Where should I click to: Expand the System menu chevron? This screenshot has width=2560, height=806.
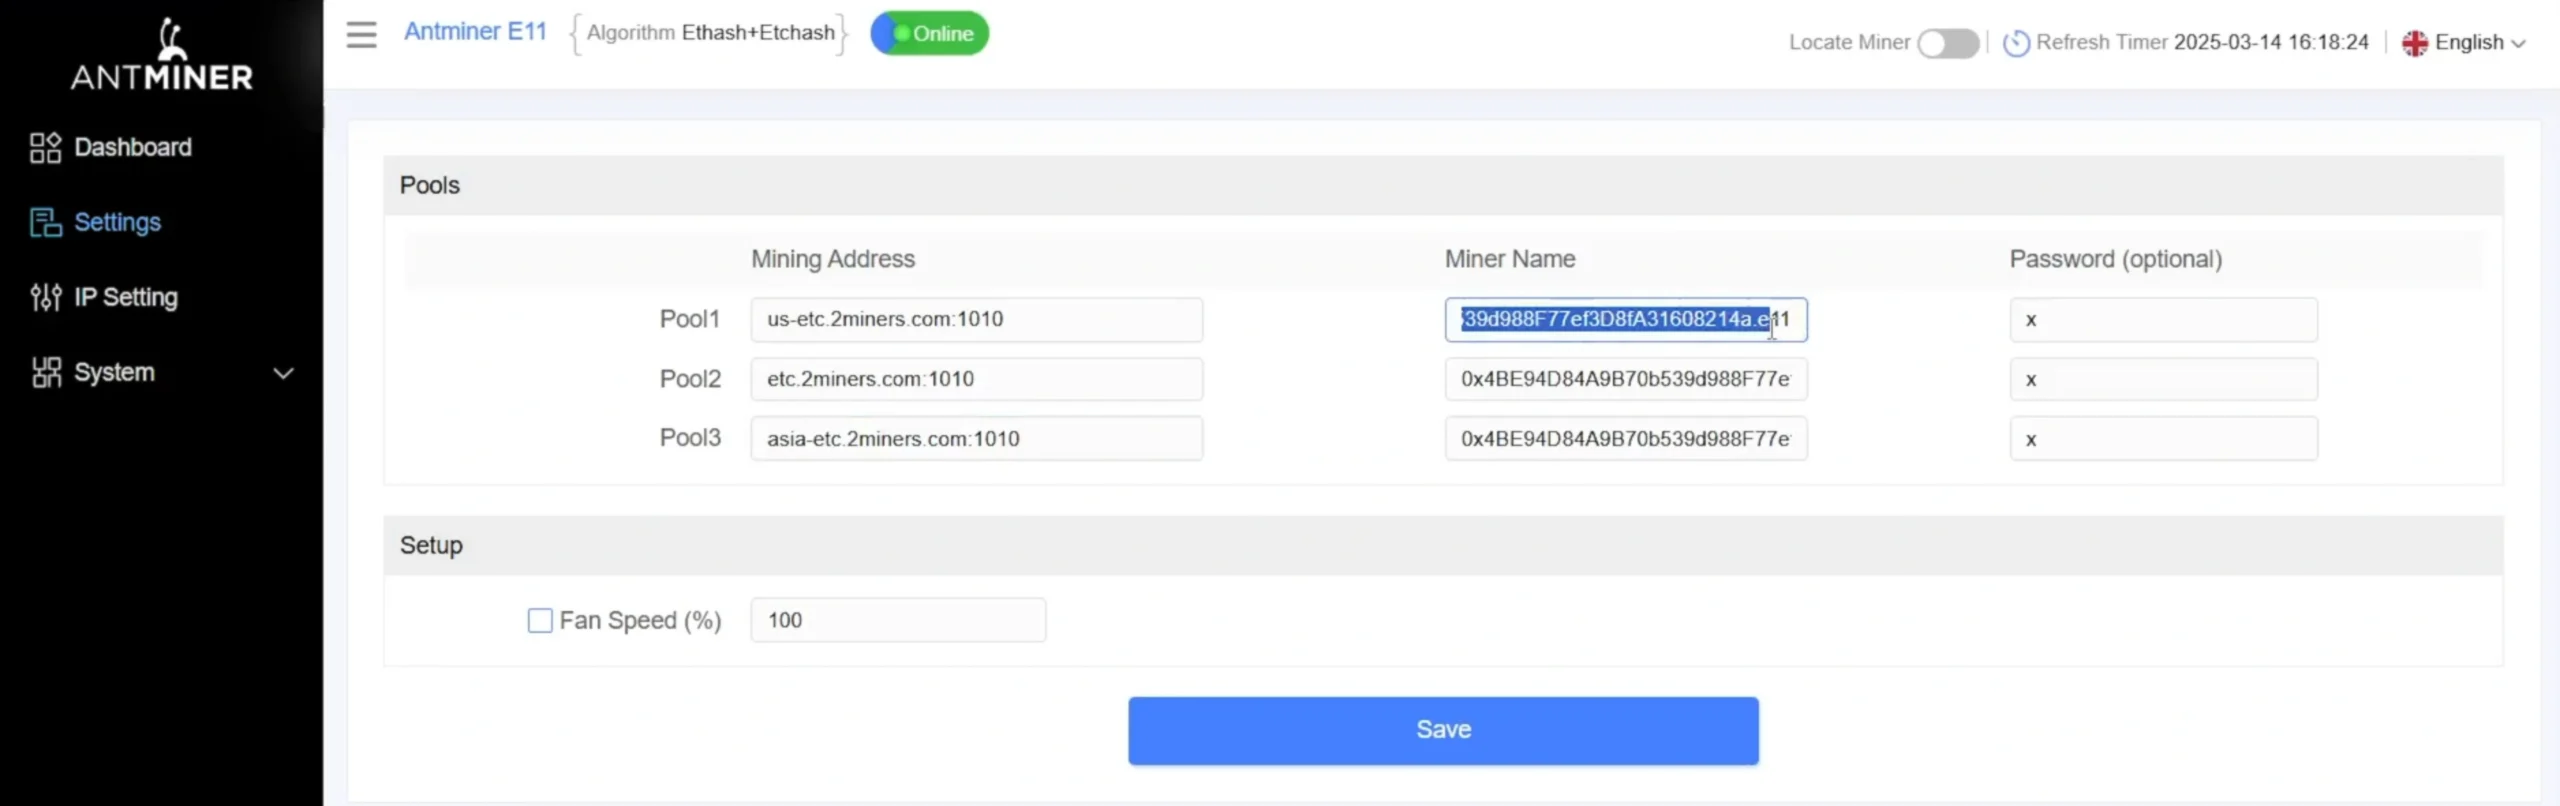coord(284,373)
